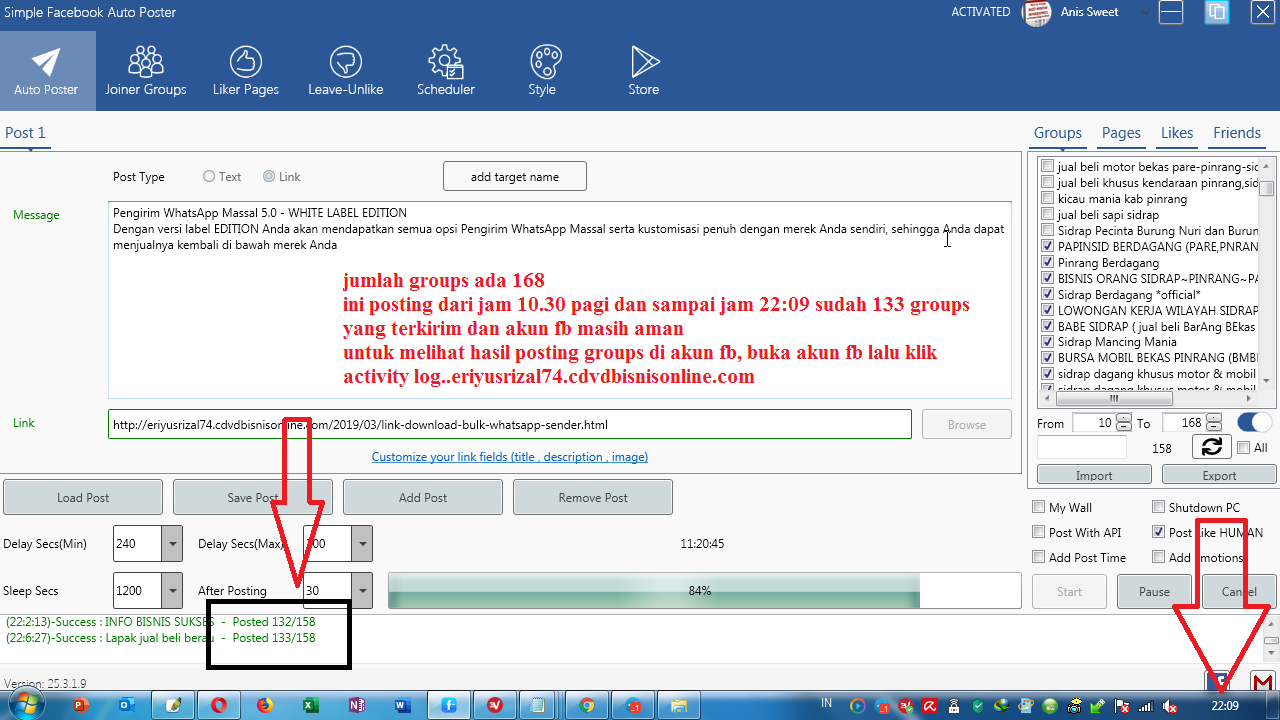This screenshot has width=1280, height=720.
Task: Open the Scheduler section
Action: [446, 70]
